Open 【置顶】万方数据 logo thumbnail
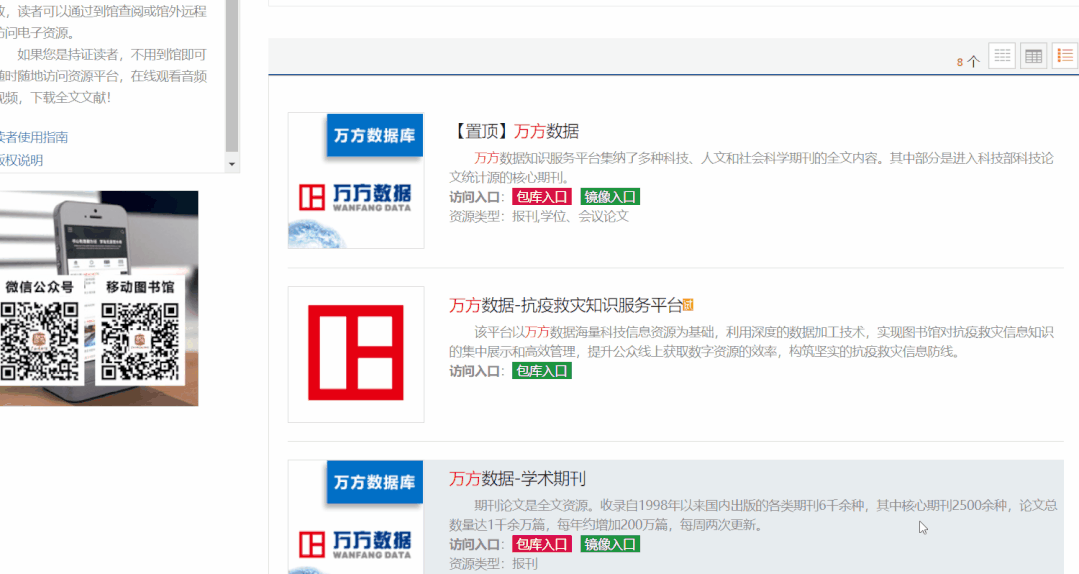The height and width of the screenshot is (574, 1079). (x=356, y=180)
